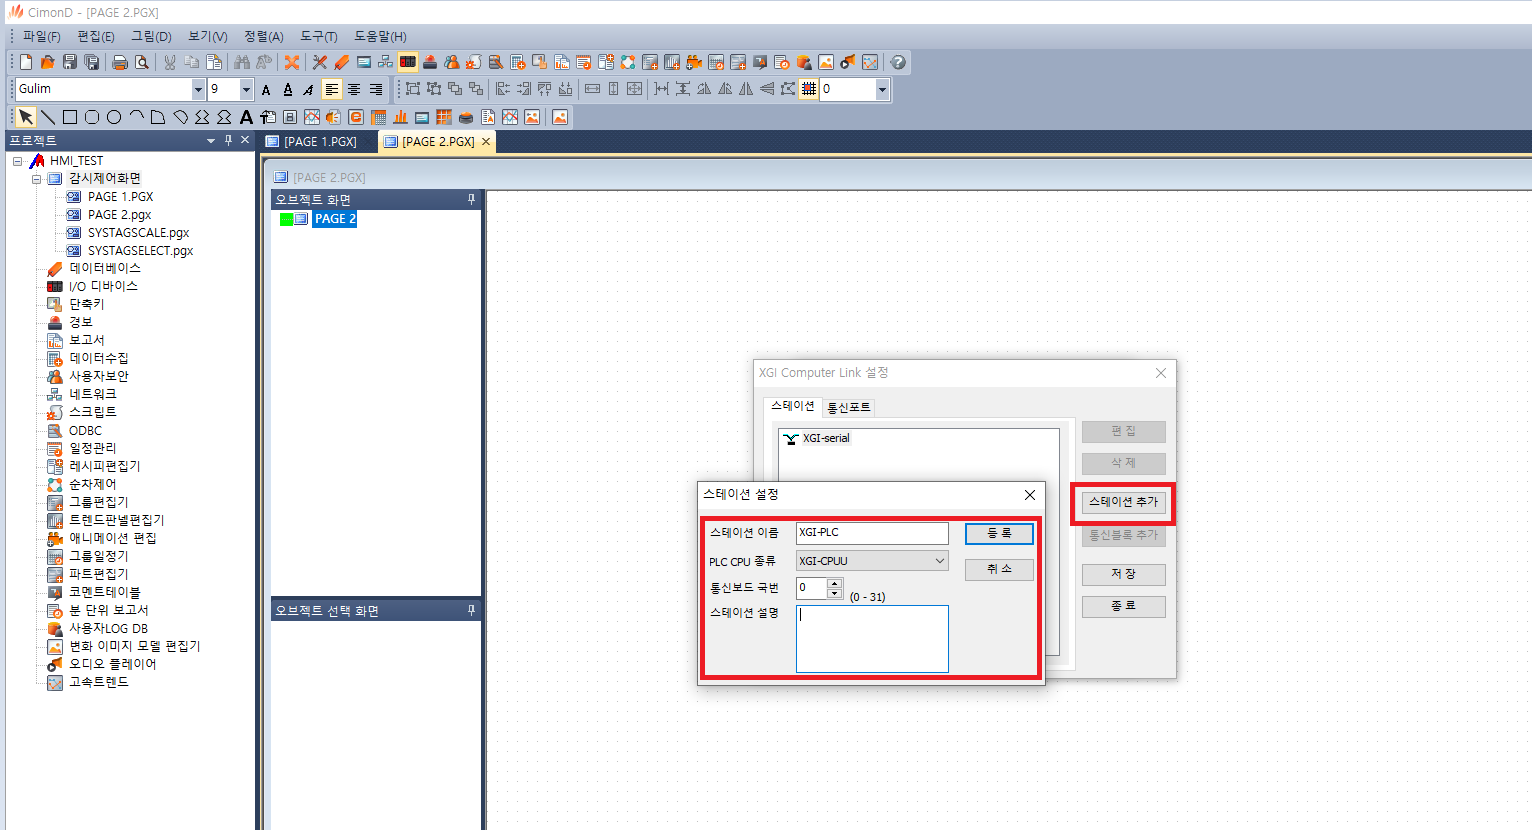Click the 저장 button
The width and height of the screenshot is (1532, 830).
[1123, 574]
